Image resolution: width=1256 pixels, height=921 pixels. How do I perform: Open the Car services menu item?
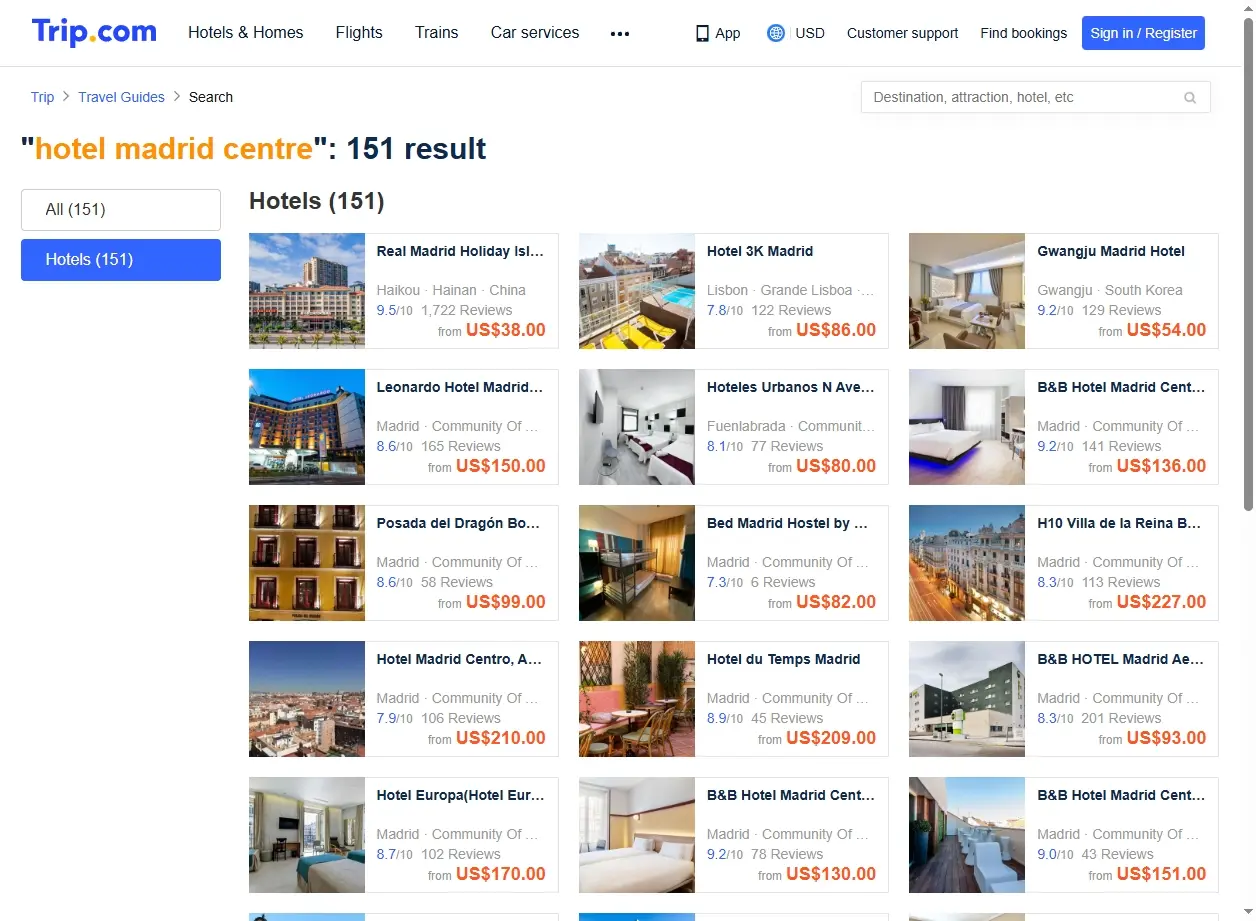[535, 32]
